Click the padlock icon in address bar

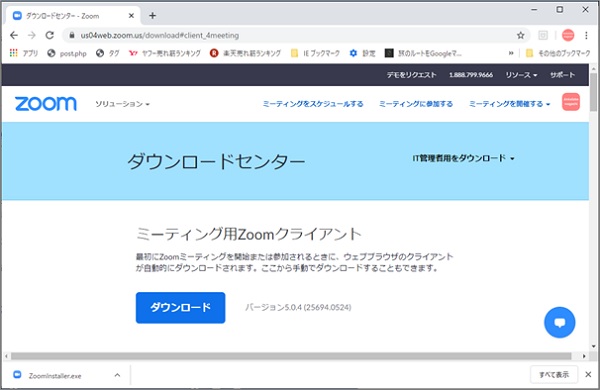[x=72, y=35]
